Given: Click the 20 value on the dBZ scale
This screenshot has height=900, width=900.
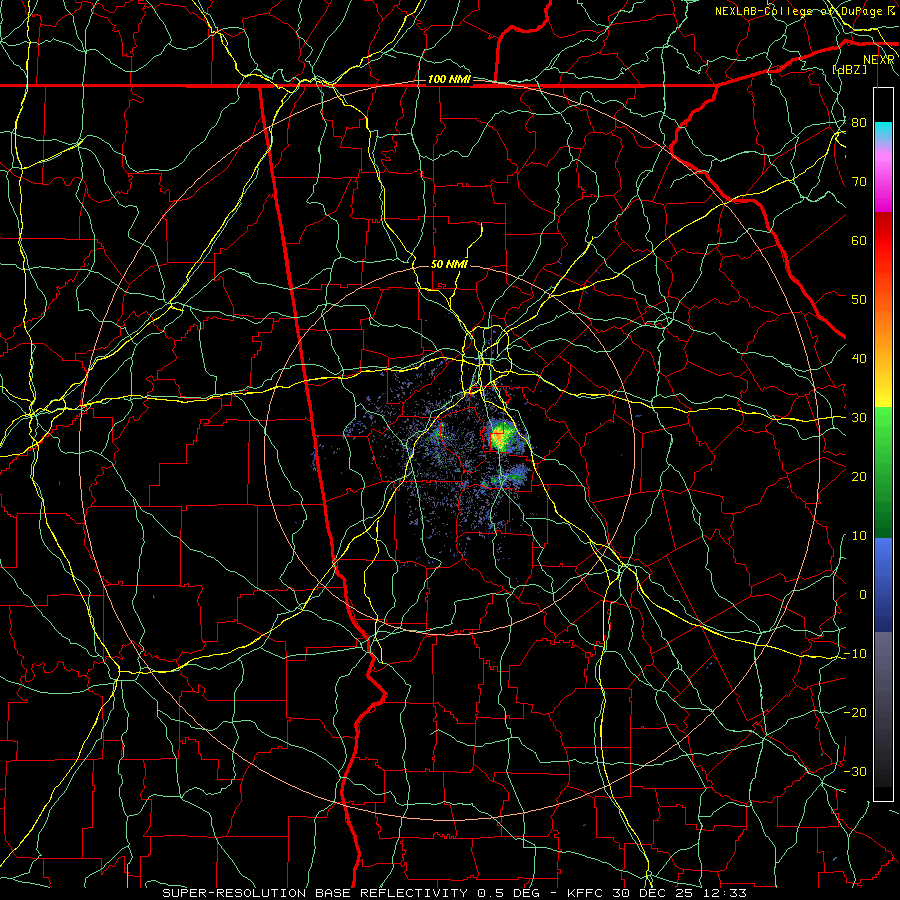Looking at the screenshot, I should click(x=859, y=477).
